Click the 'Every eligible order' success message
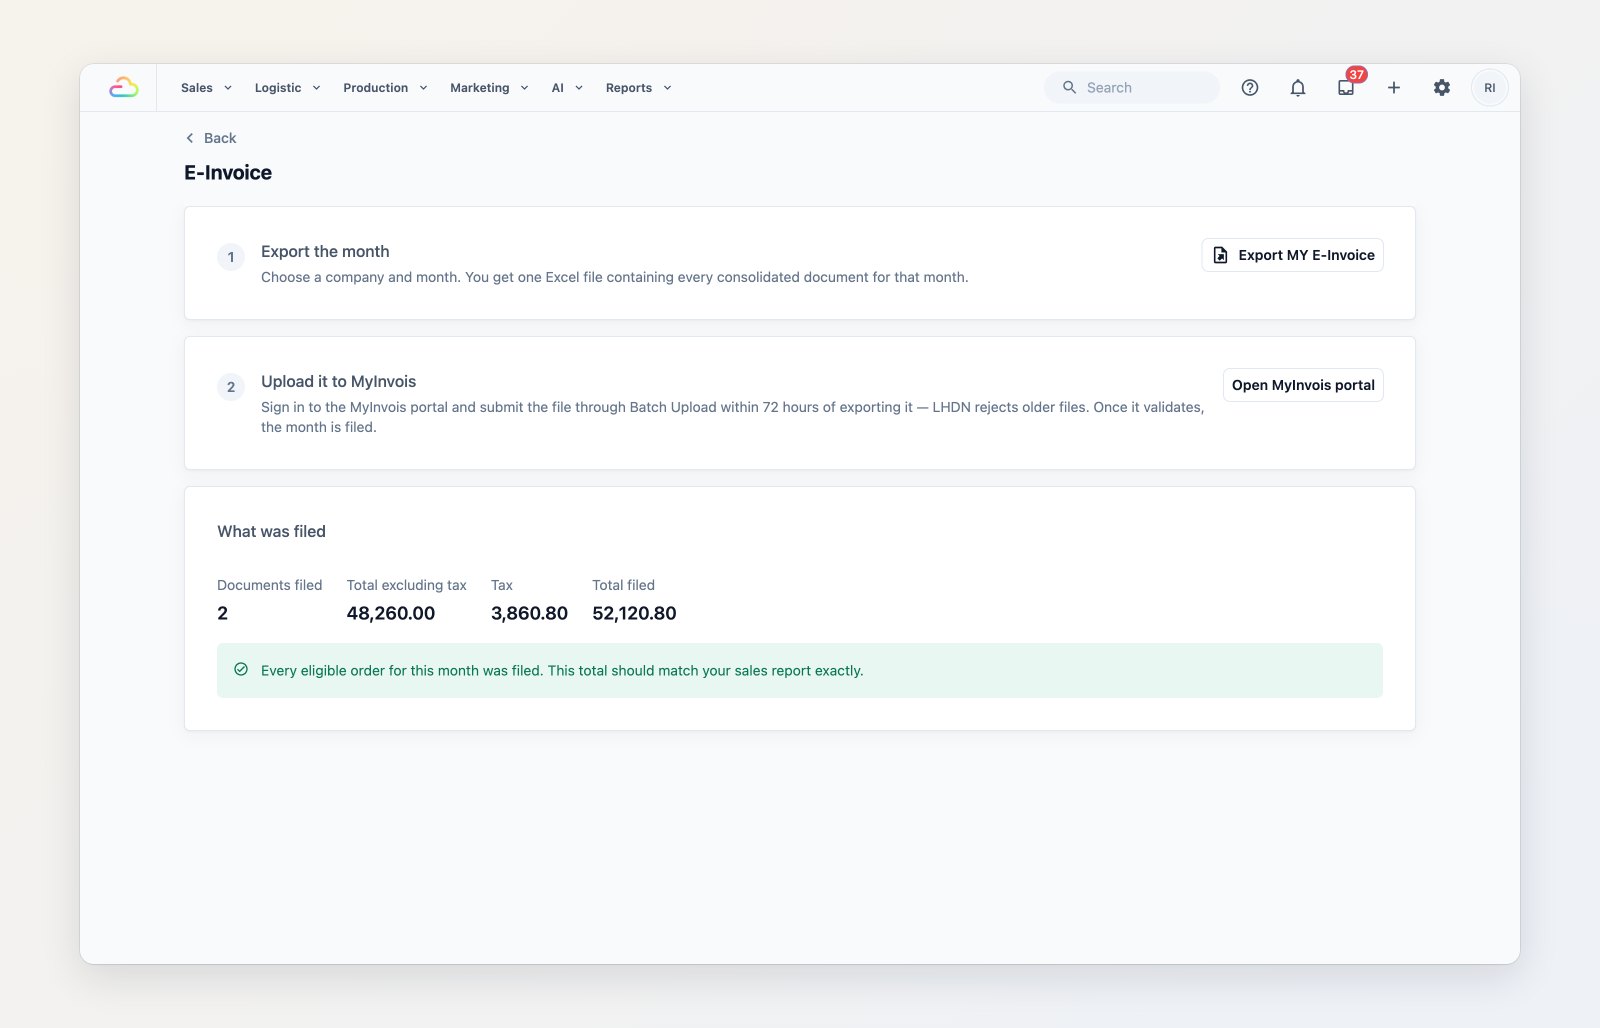The width and height of the screenshot is (1600, 1028). tap(562, 671)
